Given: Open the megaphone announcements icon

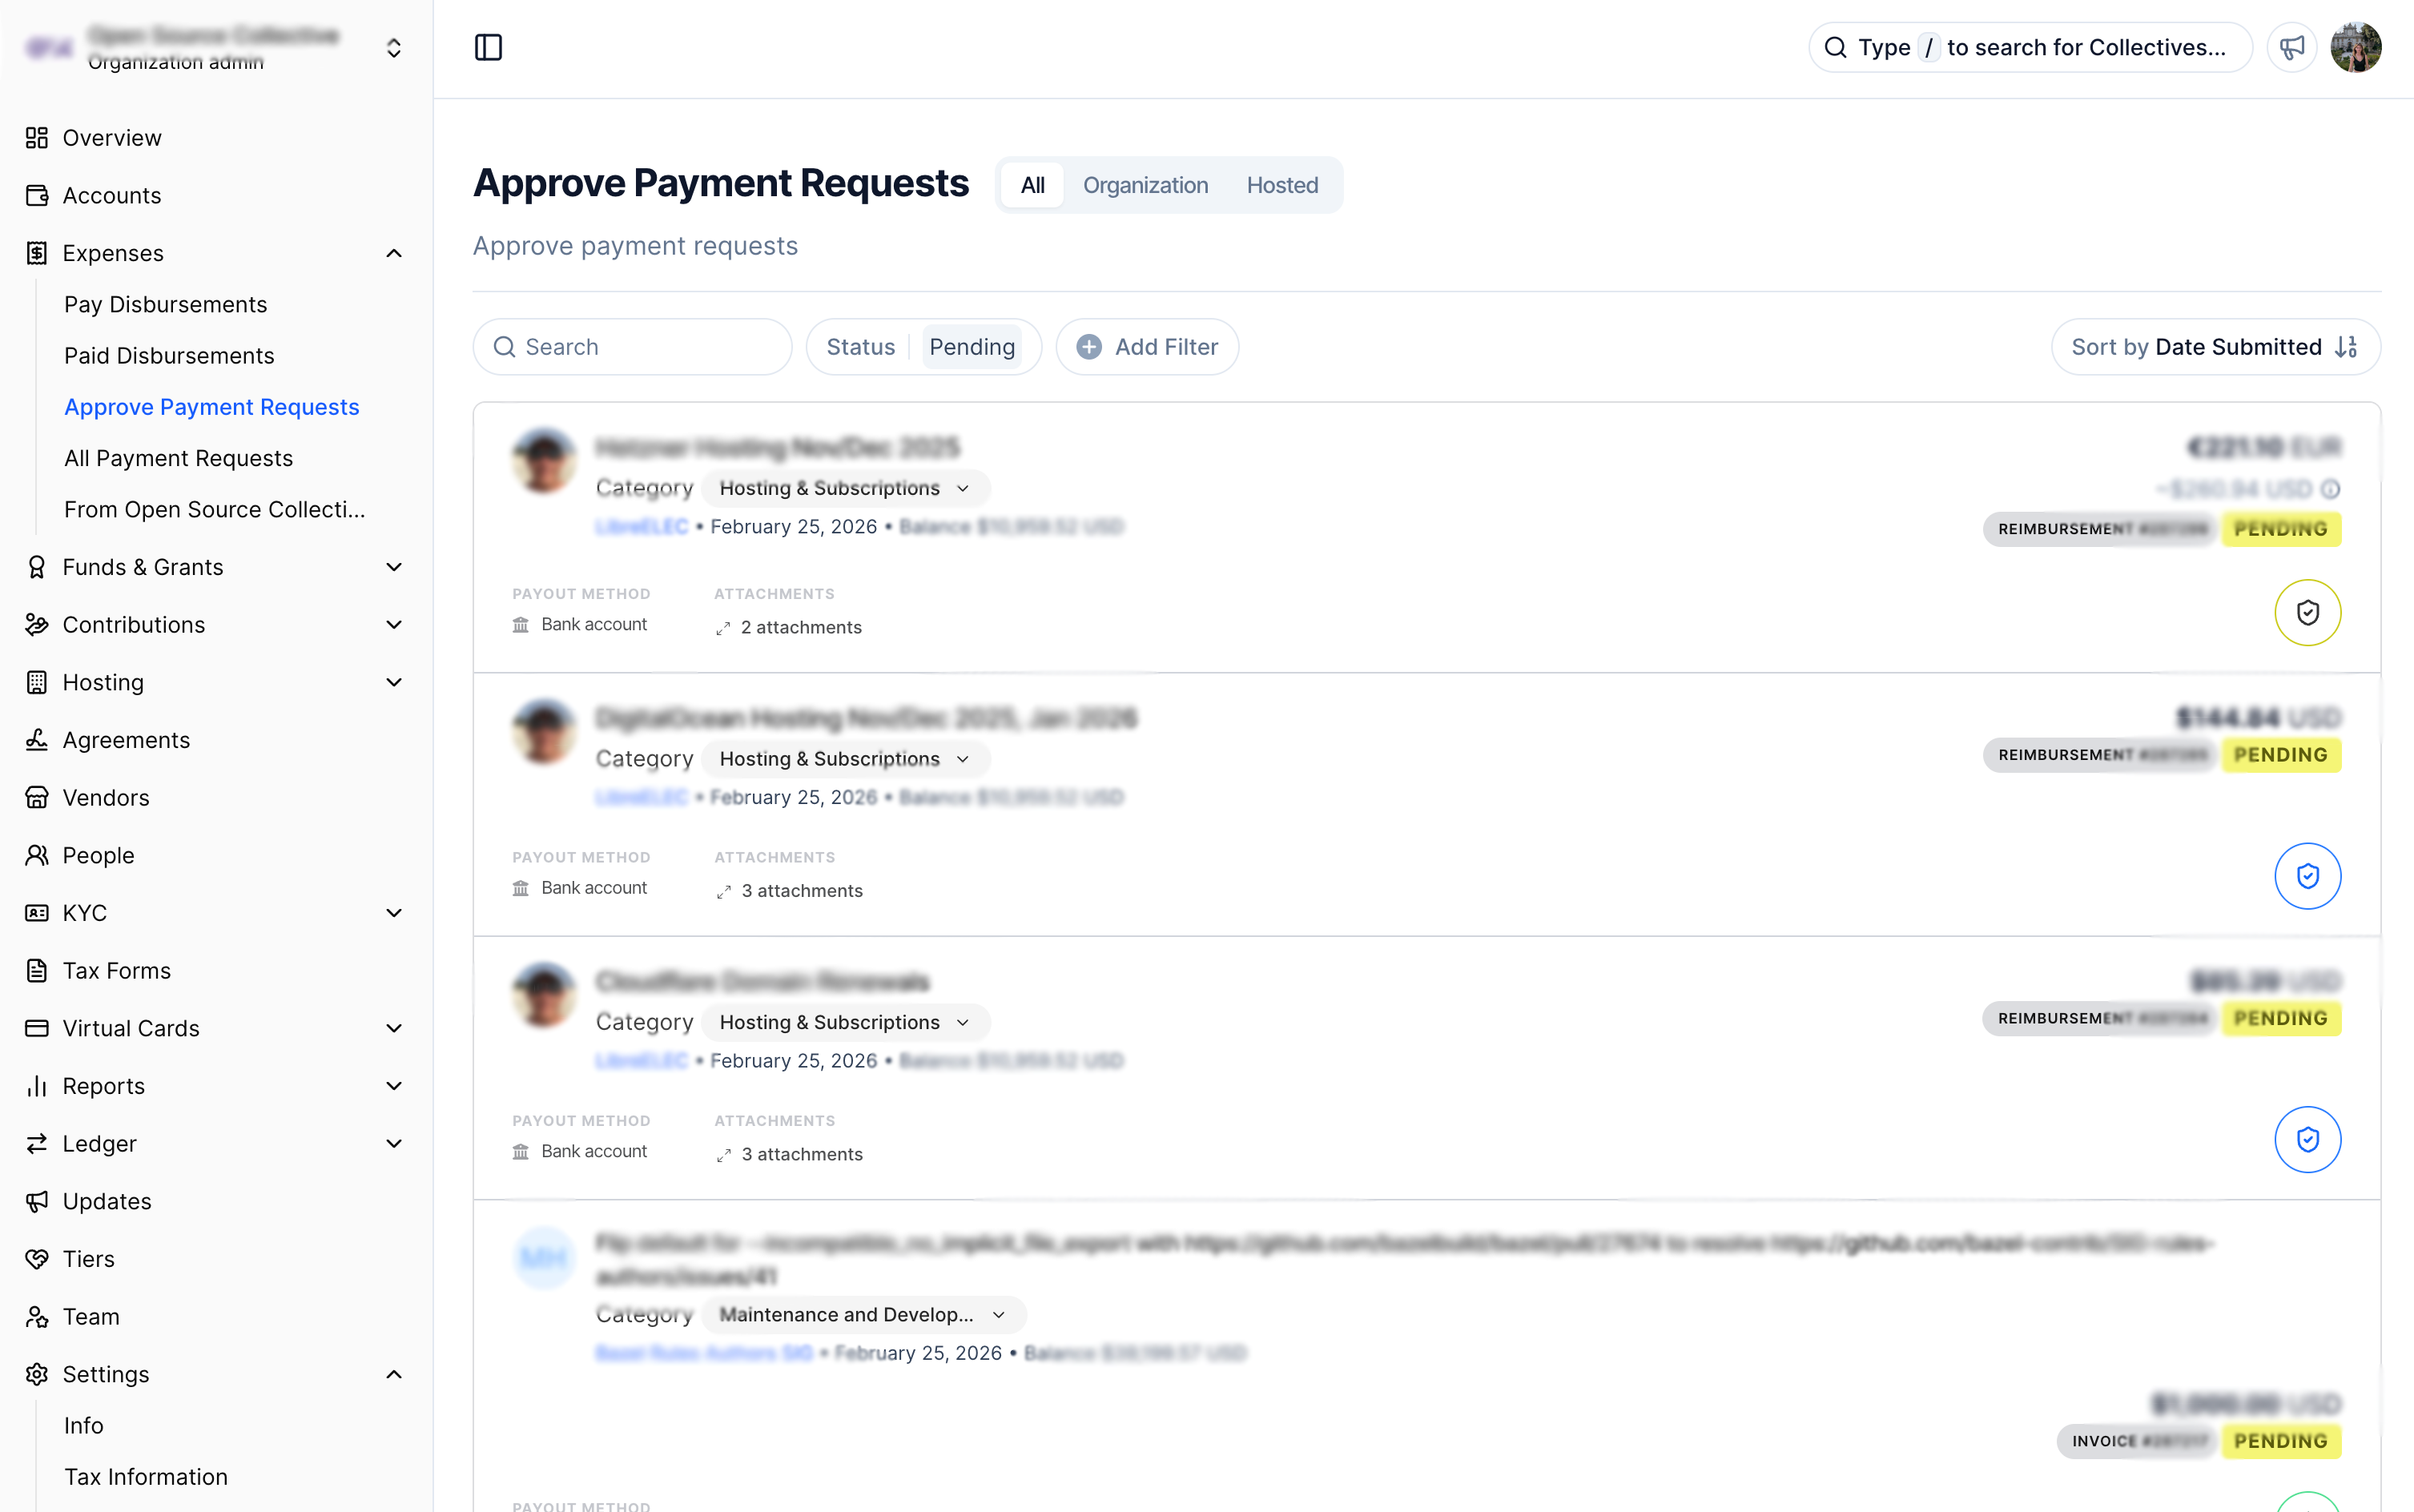Looking at the screenshot, I should [2291, 47].
